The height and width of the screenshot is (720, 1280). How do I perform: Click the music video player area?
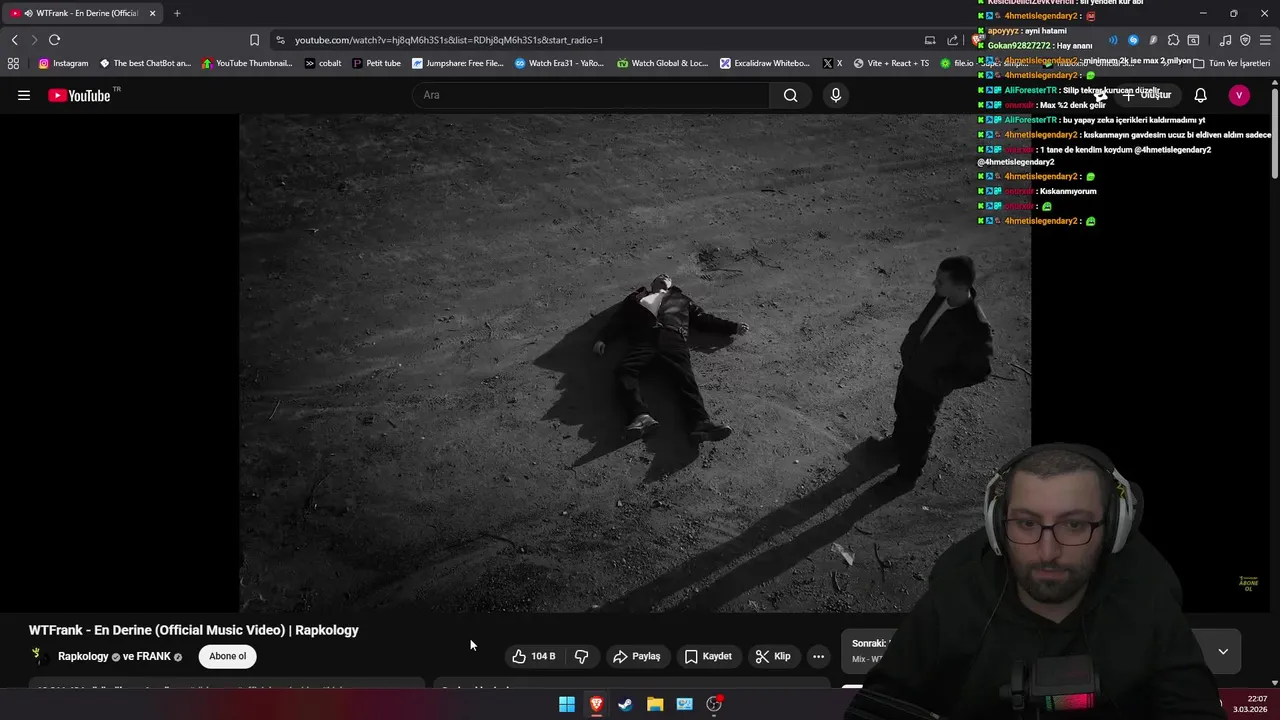(634, 362)
